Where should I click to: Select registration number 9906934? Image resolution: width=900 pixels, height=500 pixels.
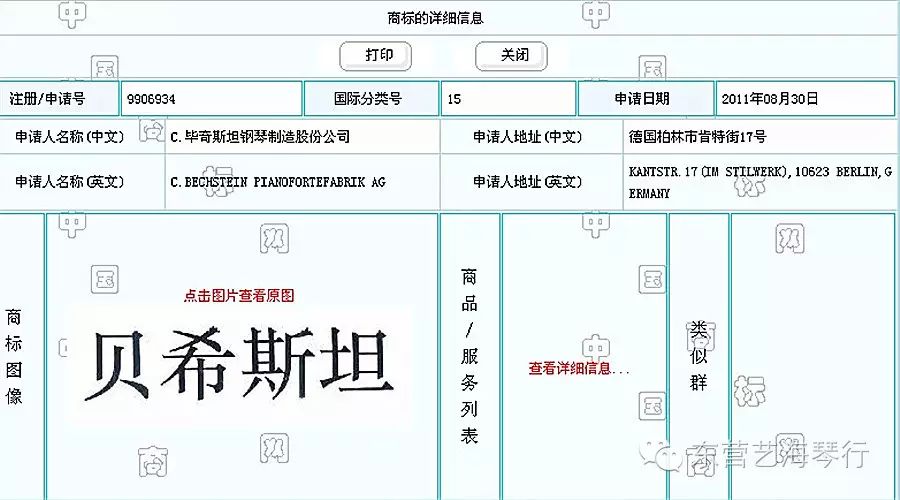[151, 99]
